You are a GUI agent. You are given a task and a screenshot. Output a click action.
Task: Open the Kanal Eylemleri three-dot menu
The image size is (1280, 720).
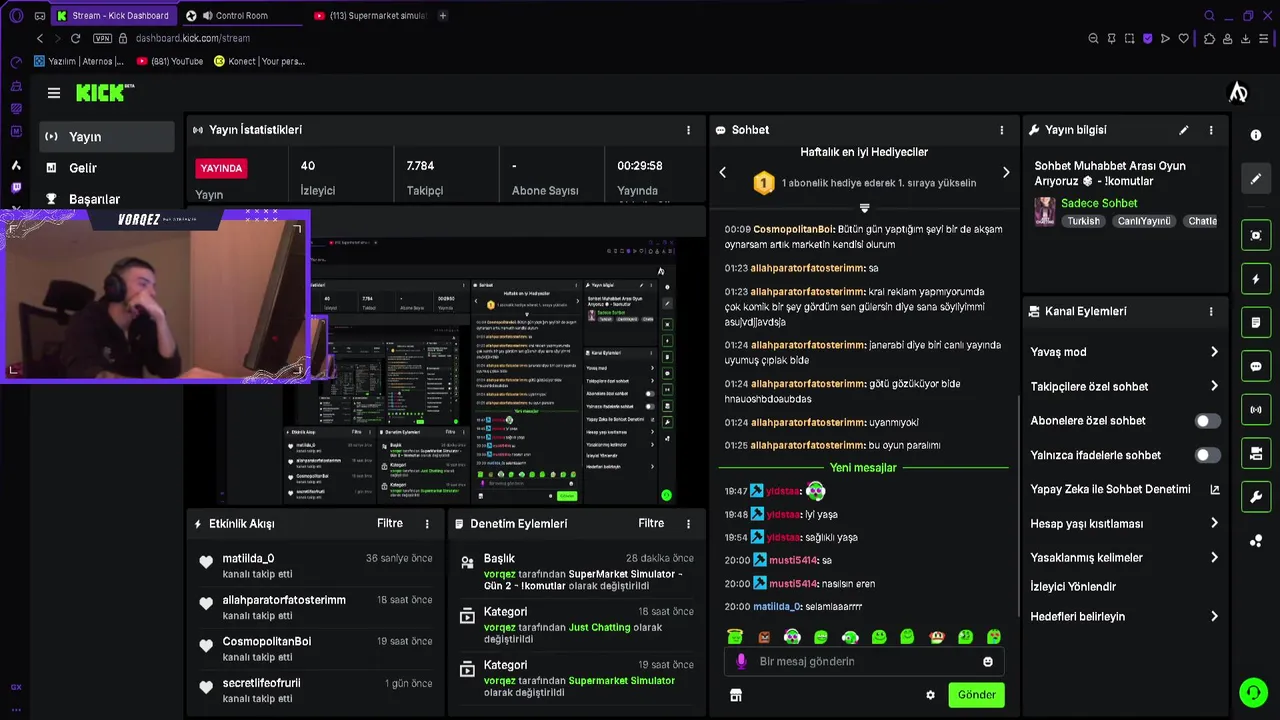[x=1211, y=311]
